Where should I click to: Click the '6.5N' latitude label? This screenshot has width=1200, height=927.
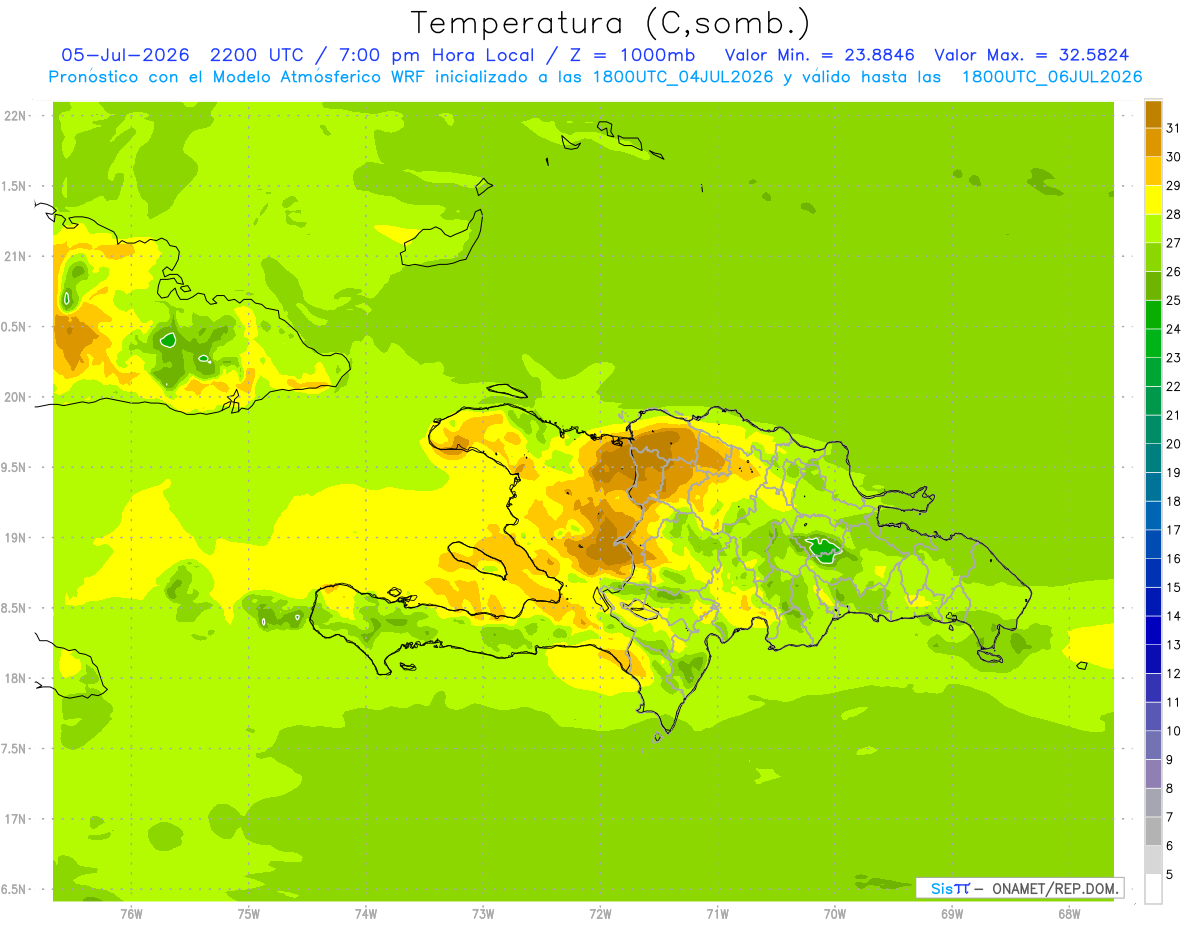[x=15, y=889]
